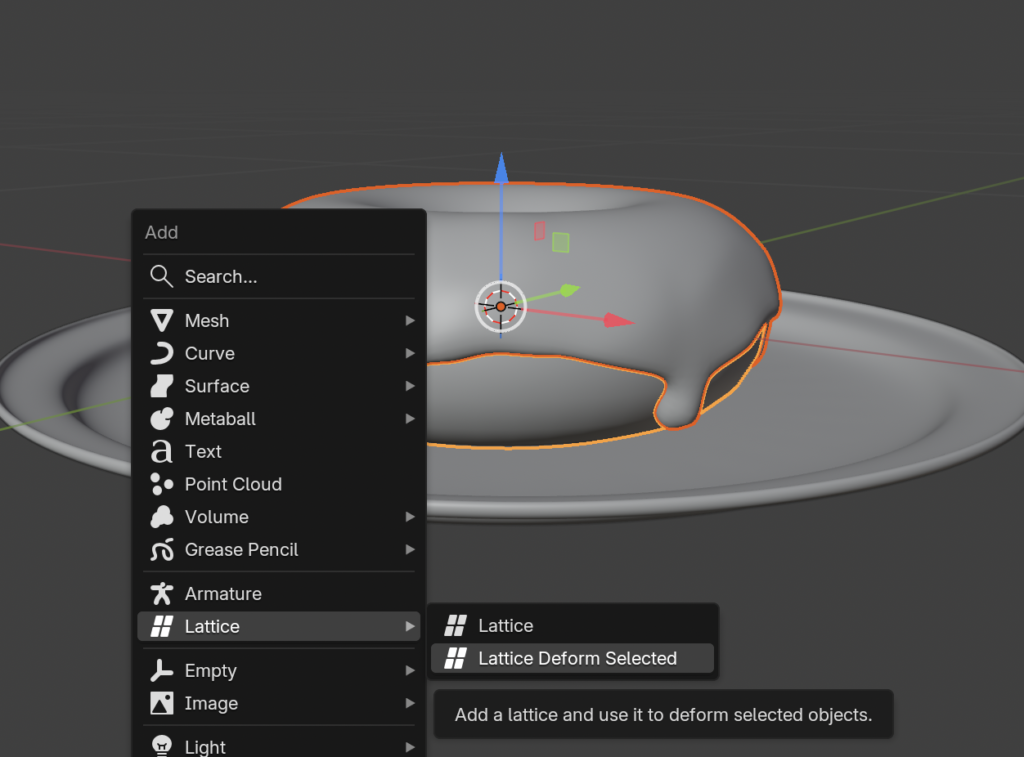
Task: Add a Text object from menu
Action: click(x=203, y=452)
